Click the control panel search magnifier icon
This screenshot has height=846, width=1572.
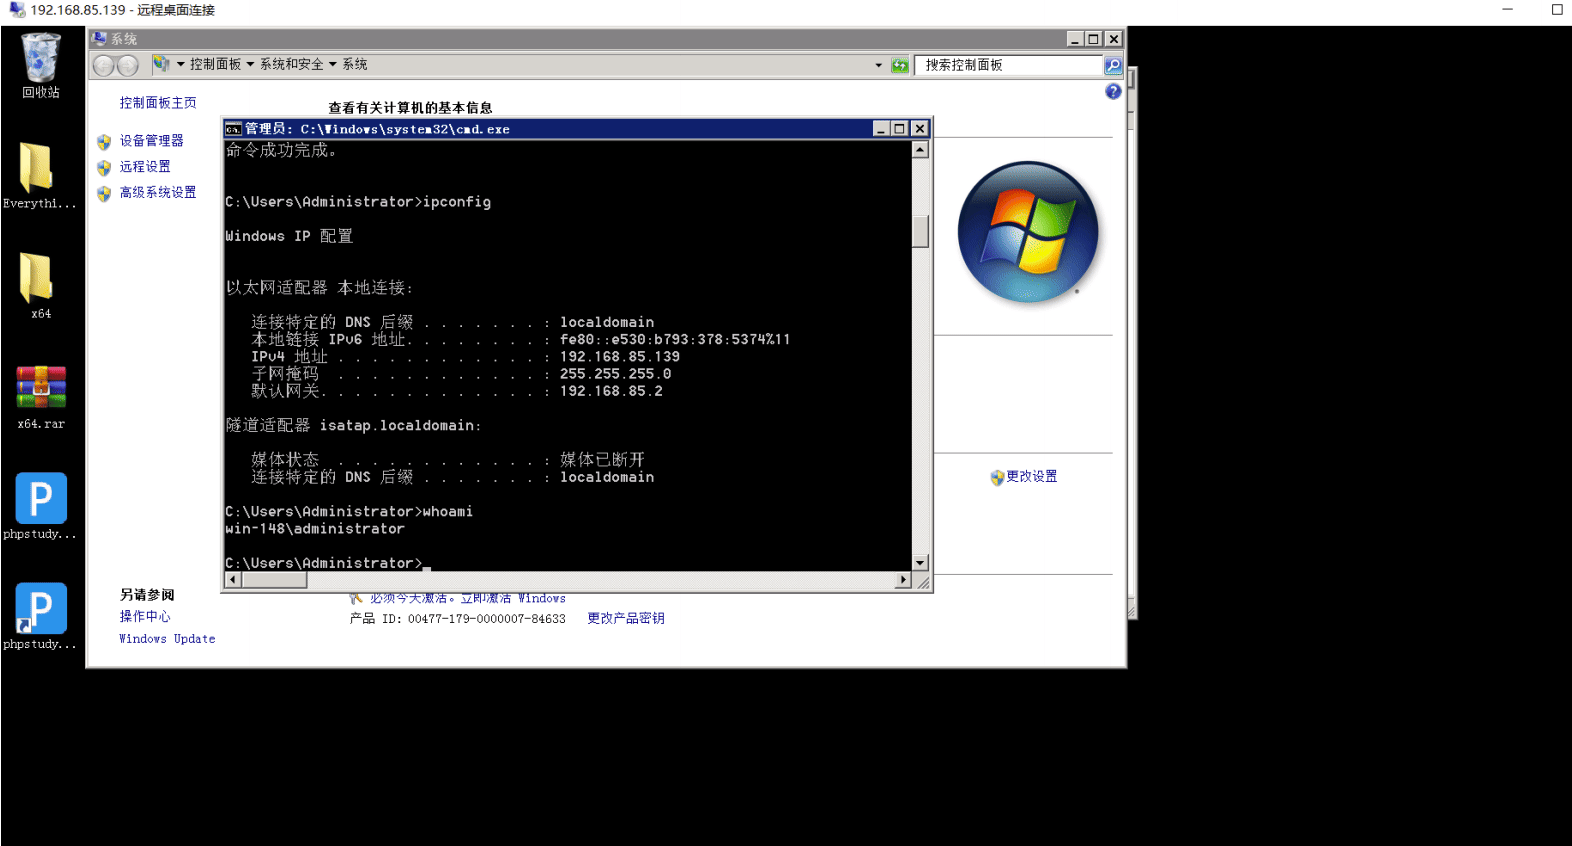[x=1113, y=65]
